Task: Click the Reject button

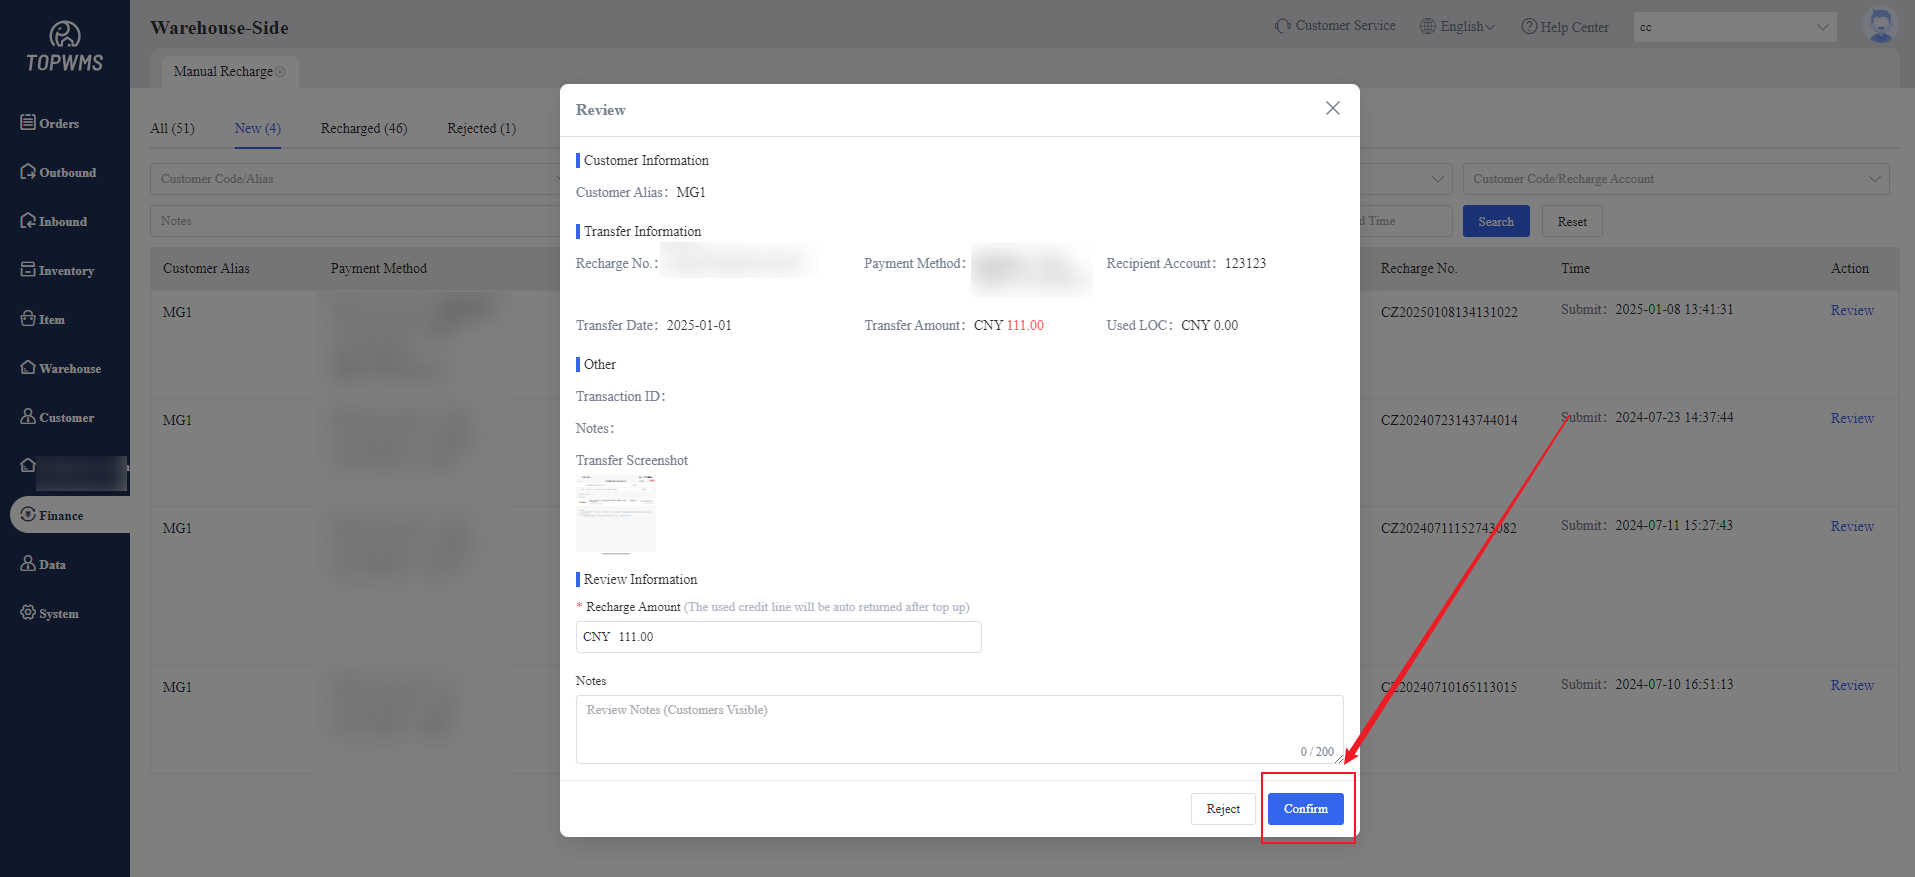Action: (x=1222, y=809)
